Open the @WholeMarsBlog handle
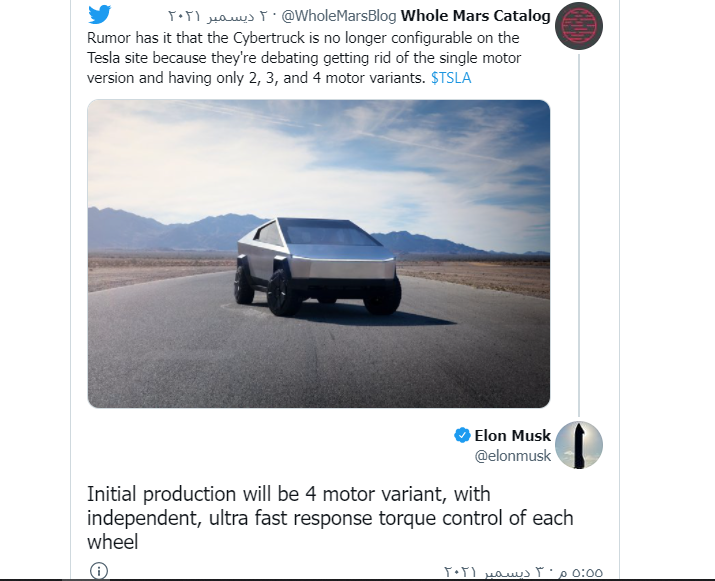Viewport: 715px width, 581px height. coord(342,16)
